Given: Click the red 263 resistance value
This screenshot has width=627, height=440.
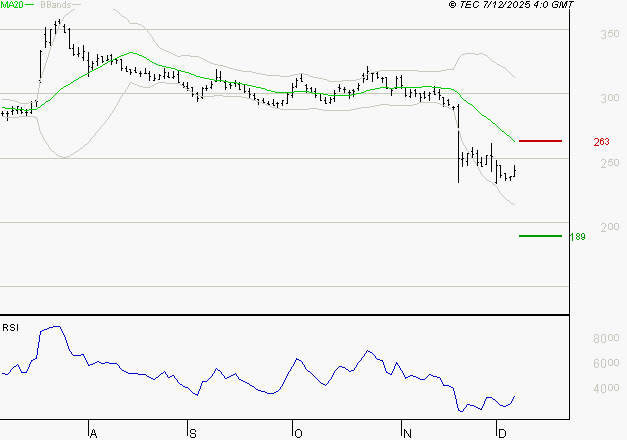Looking at the screenshot, I should coord(601,142).
